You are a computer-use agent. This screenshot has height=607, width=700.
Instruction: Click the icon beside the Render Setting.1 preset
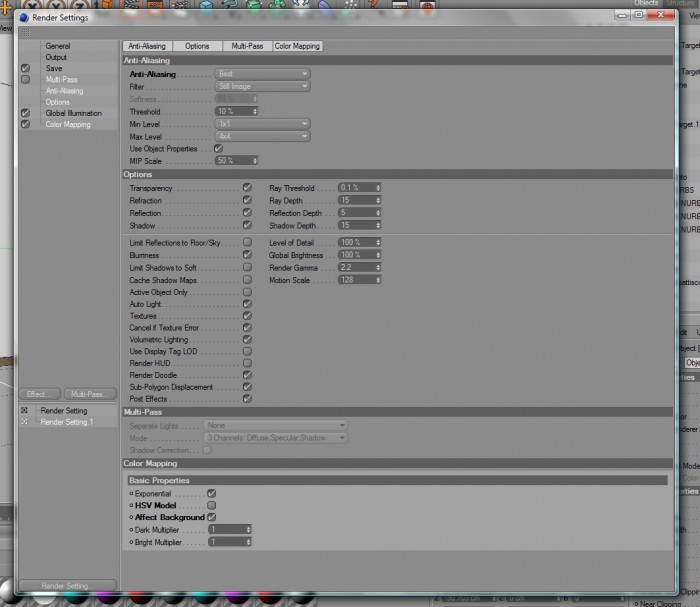coord(24,421)
